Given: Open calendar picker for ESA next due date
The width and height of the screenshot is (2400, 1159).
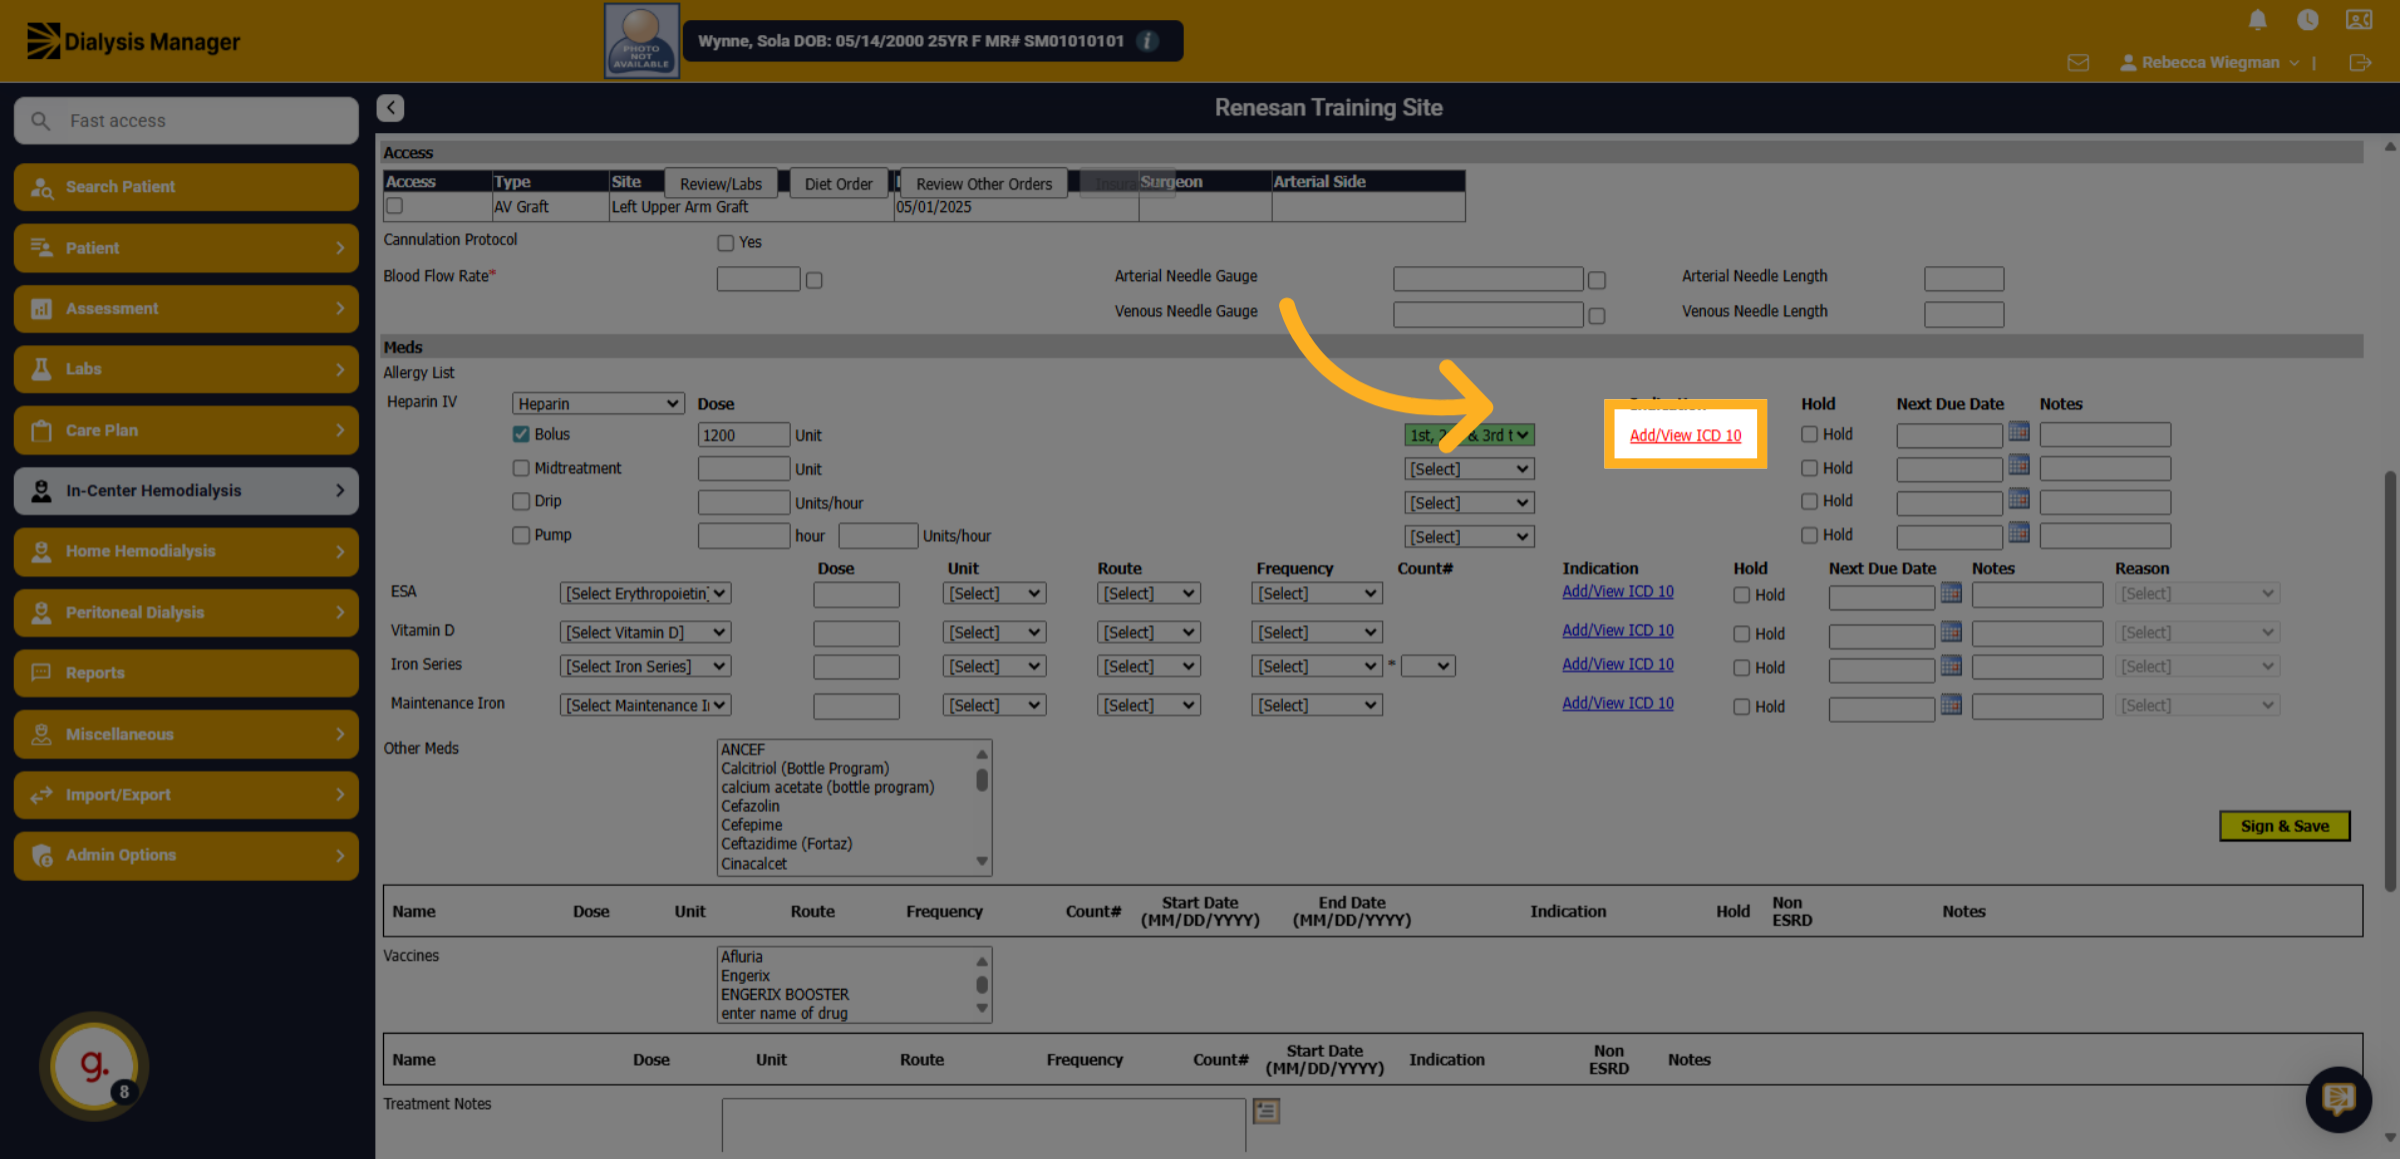Looking at the screenshot, I should [x=1951, y=592].
